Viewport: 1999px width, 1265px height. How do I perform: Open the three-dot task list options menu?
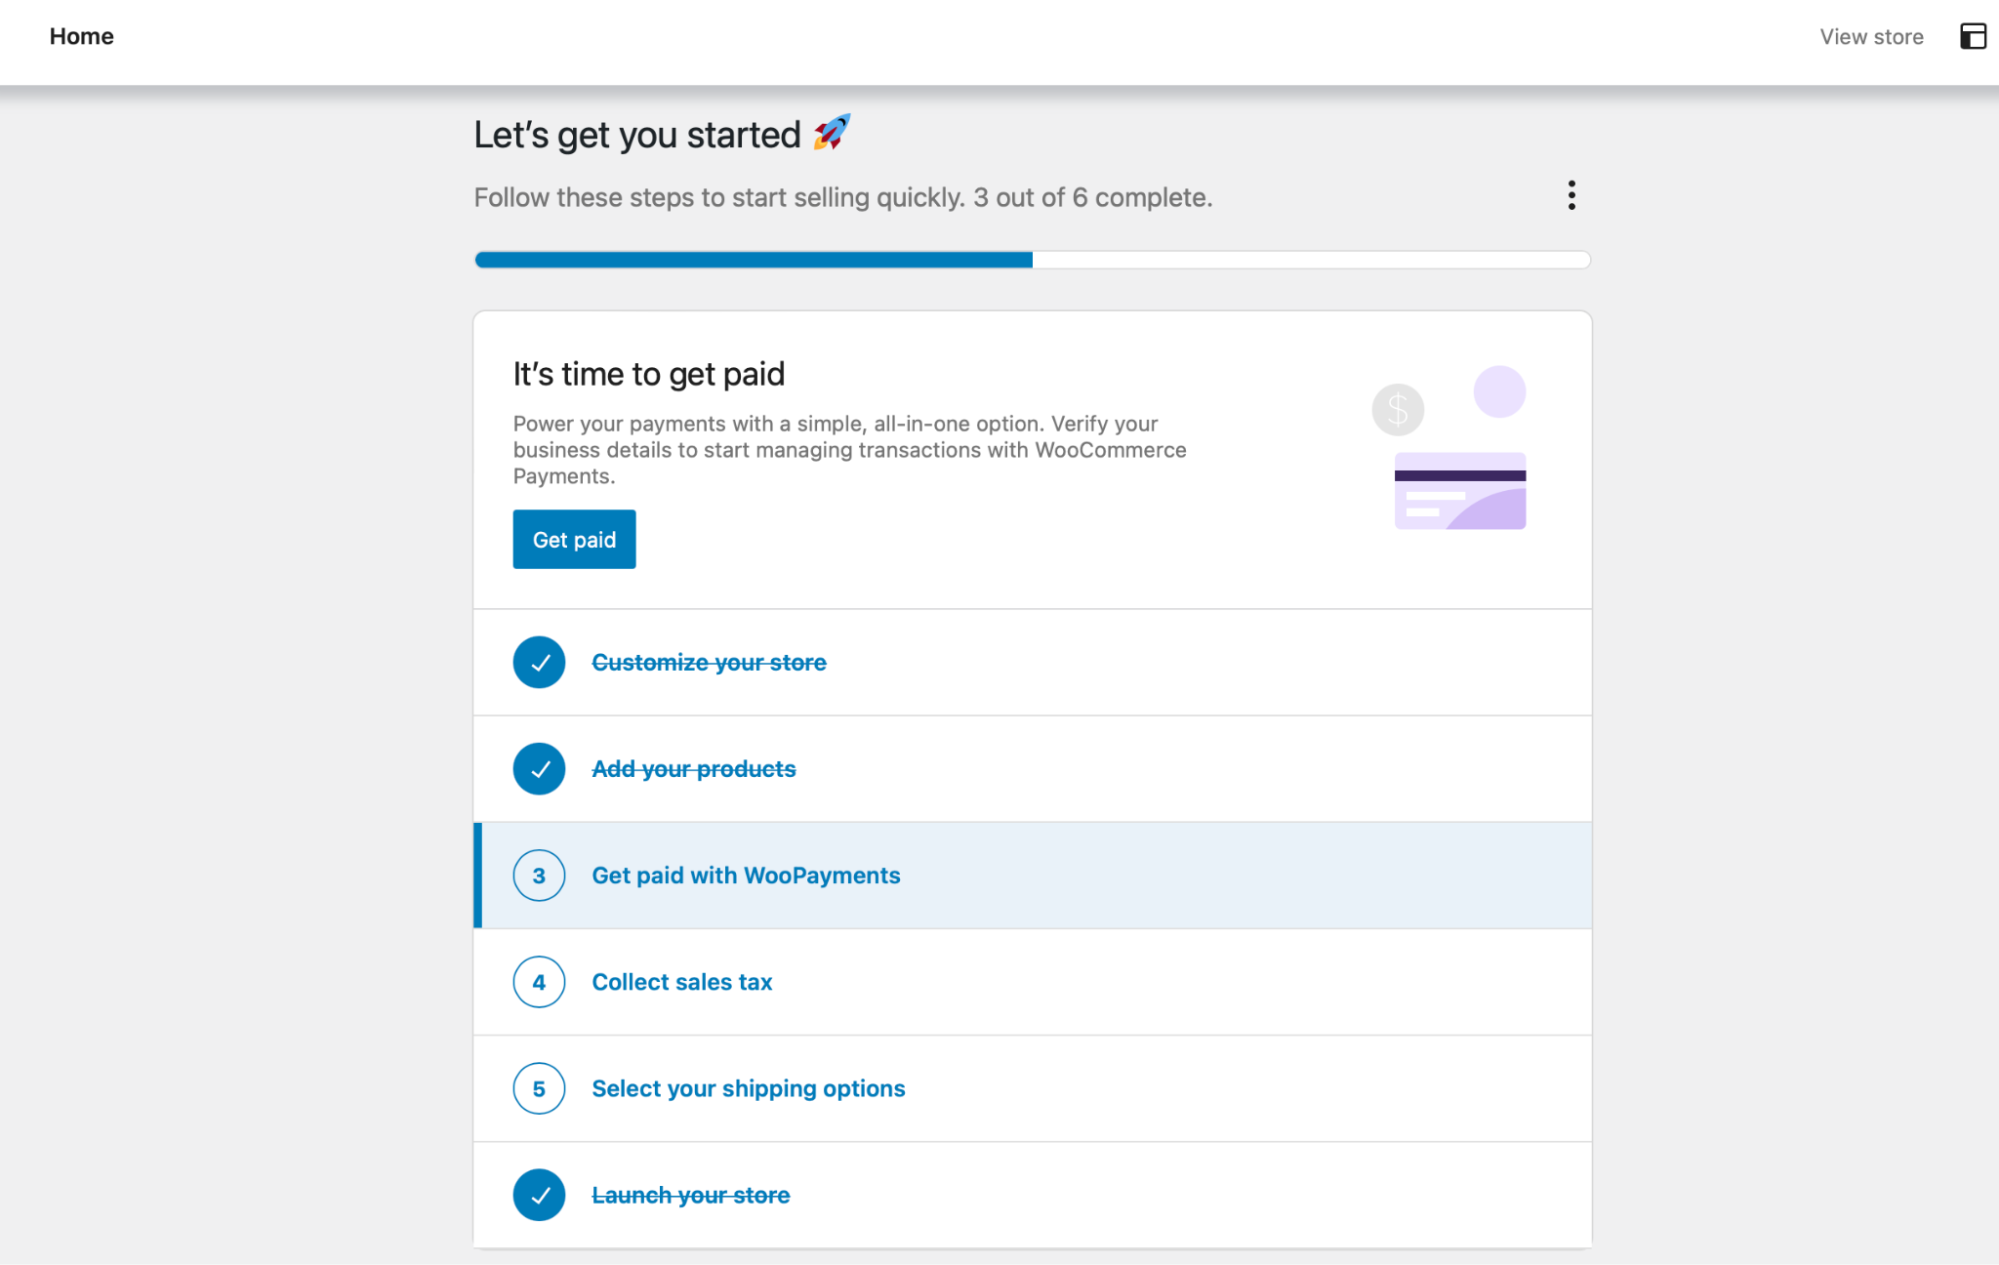1571,196
